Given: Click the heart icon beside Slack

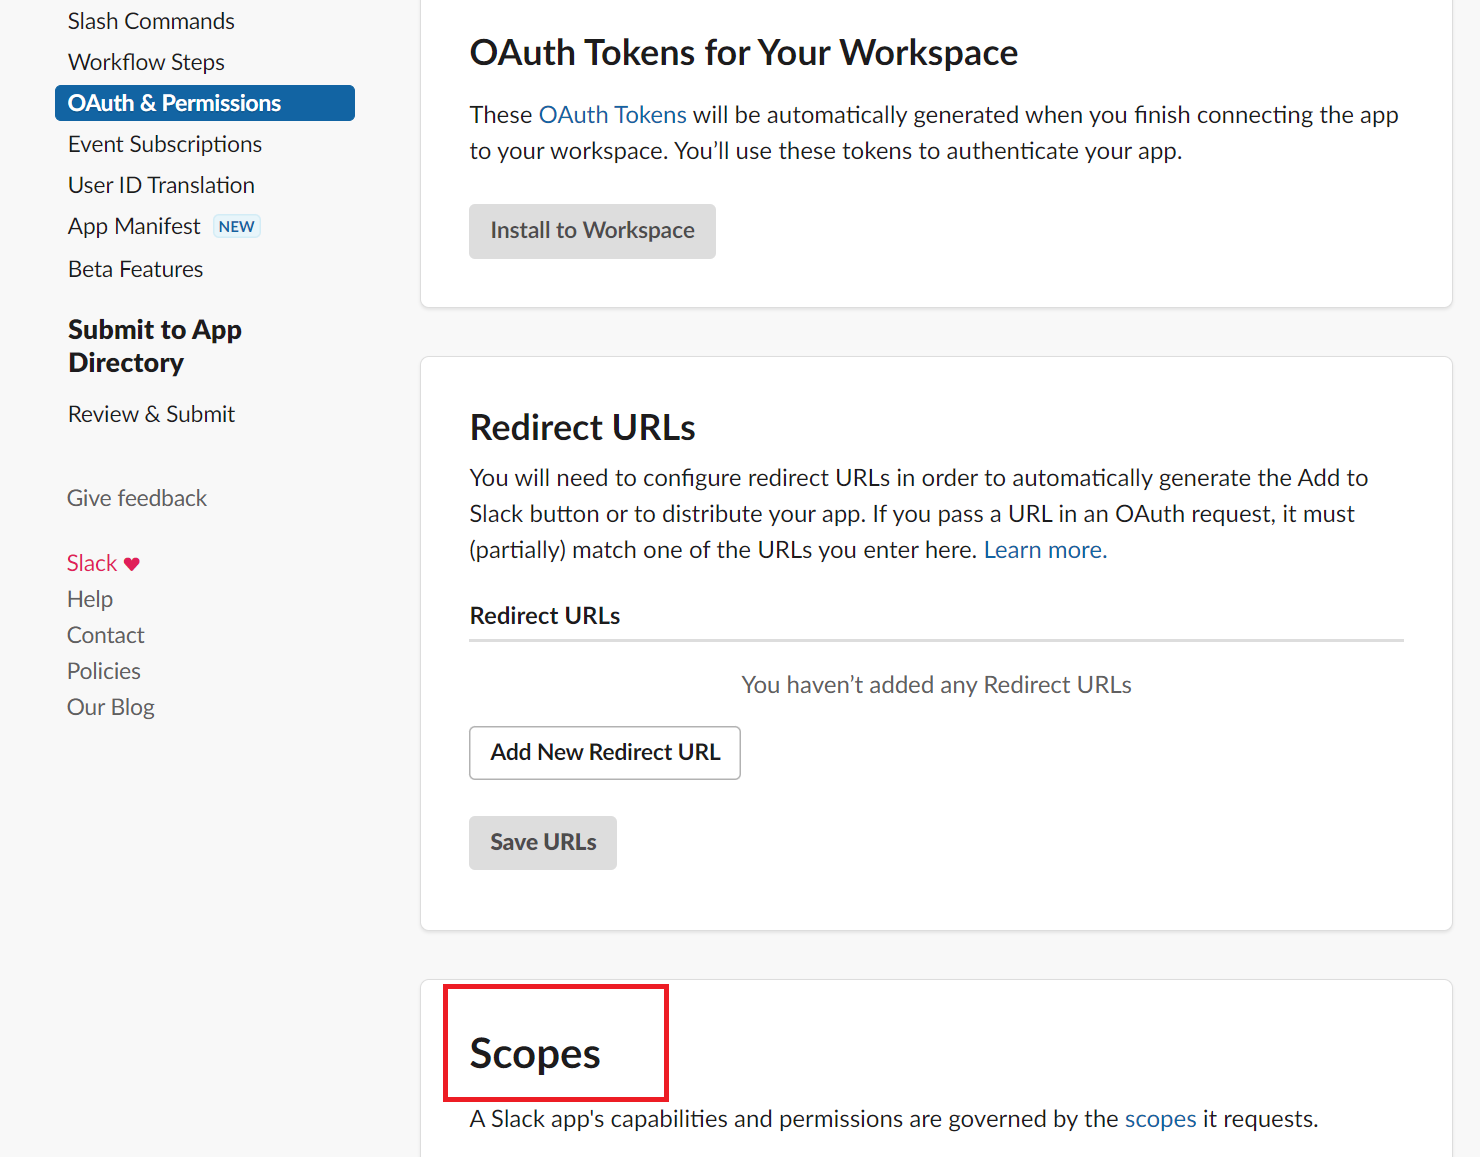Looking at the screenshot, I should tap(132, 564).
